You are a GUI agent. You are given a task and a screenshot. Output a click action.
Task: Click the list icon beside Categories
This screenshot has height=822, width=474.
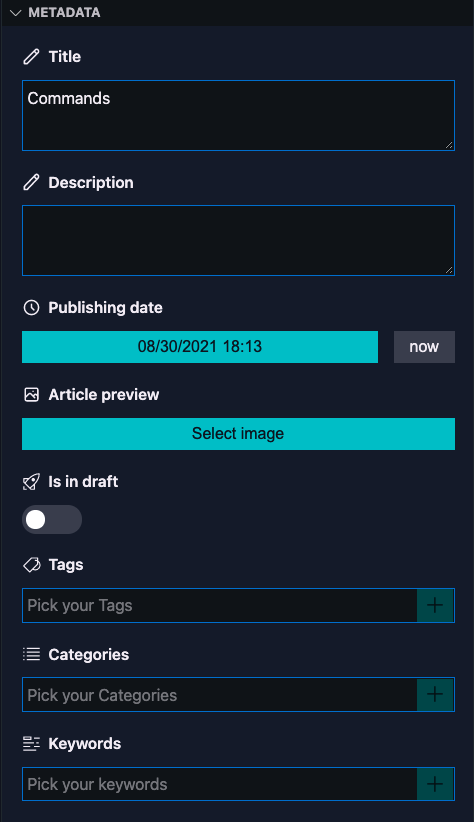(x=31, y=654)
